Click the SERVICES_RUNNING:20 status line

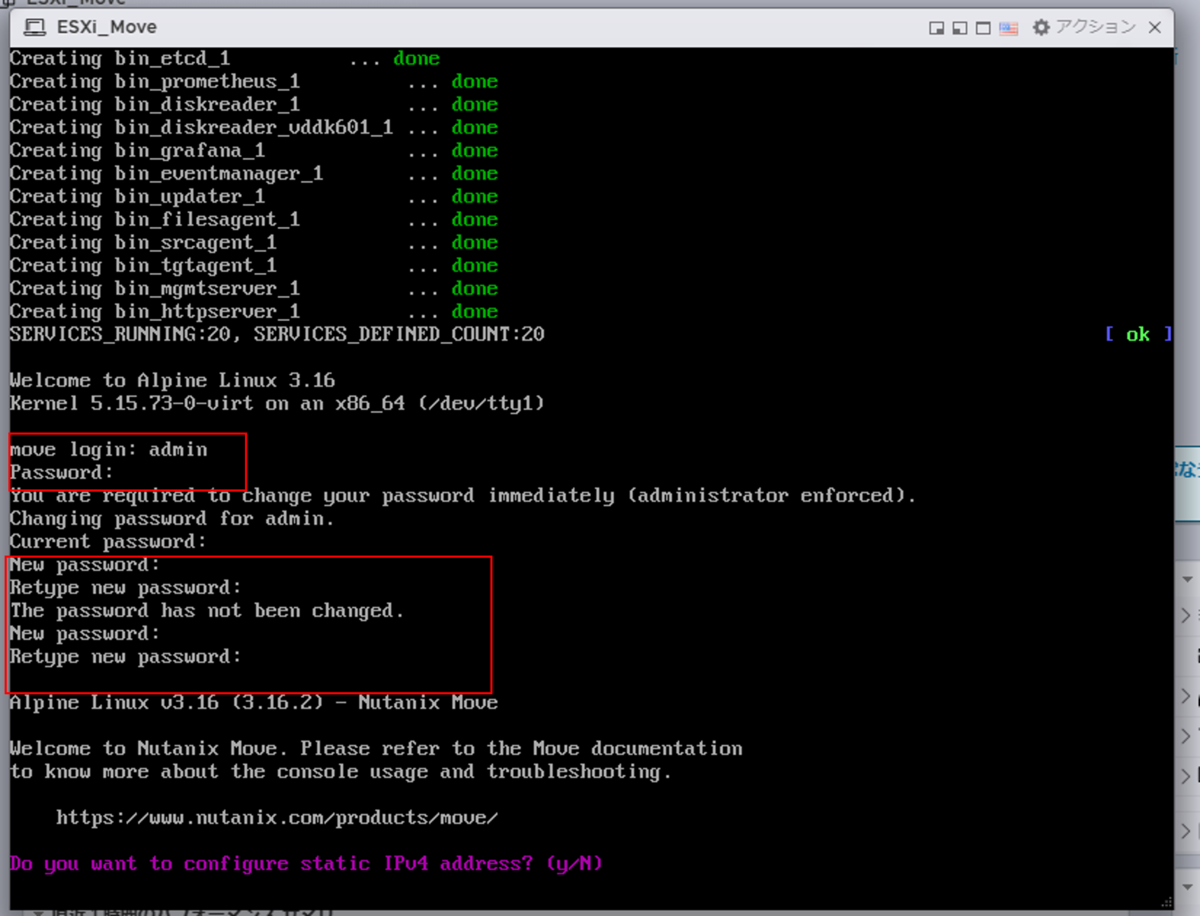tap(277, 334)
